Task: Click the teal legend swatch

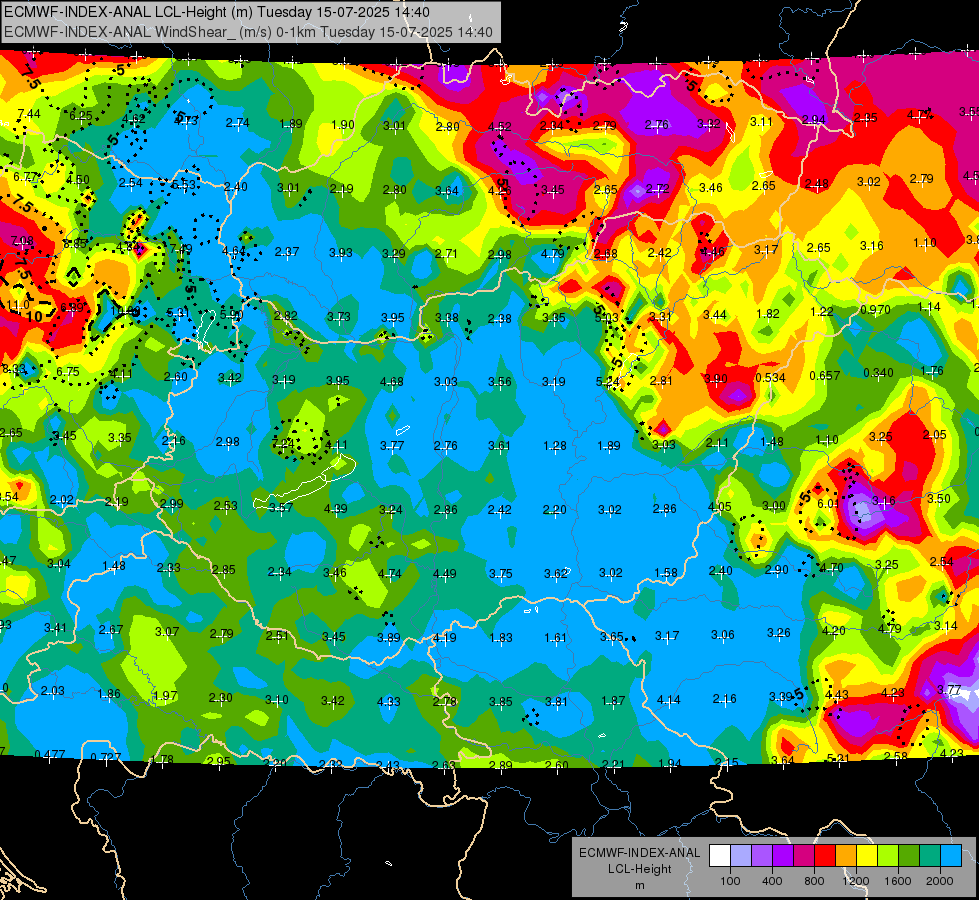Action: [929, 856]
